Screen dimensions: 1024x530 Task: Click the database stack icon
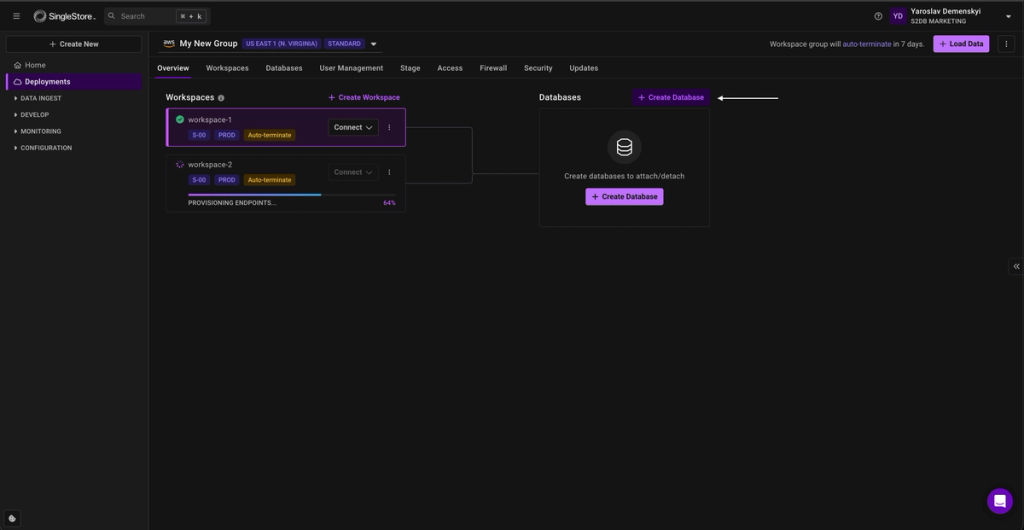[624, 148]
